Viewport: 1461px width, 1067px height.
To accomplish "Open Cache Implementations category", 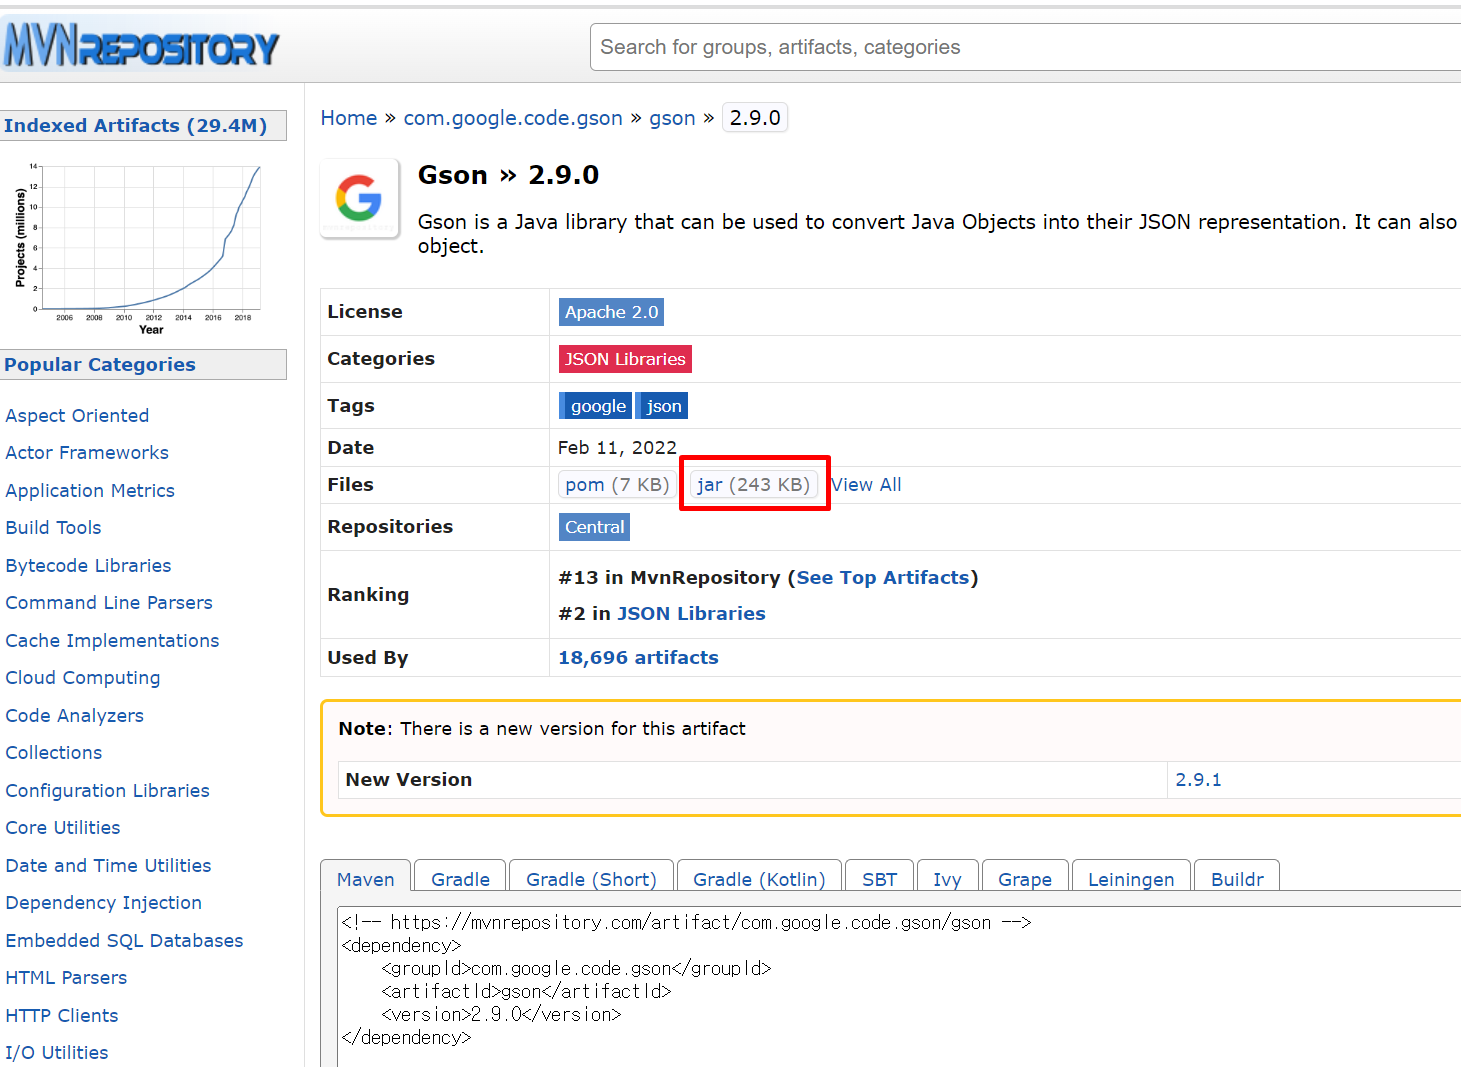I will click(112, 641).
